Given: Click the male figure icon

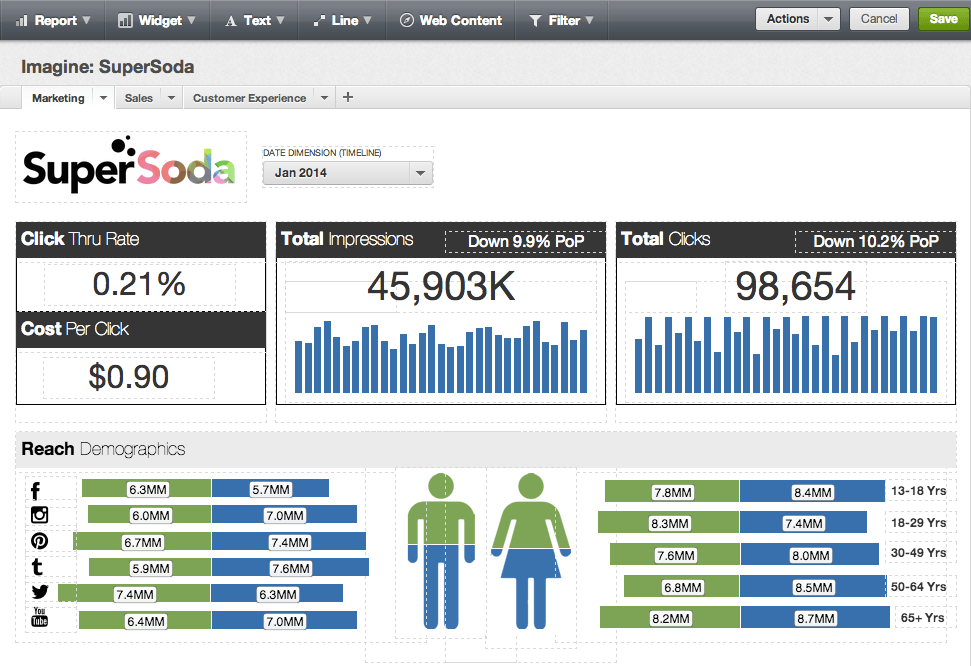Looking at the screenshot, I should coord(441,551).
